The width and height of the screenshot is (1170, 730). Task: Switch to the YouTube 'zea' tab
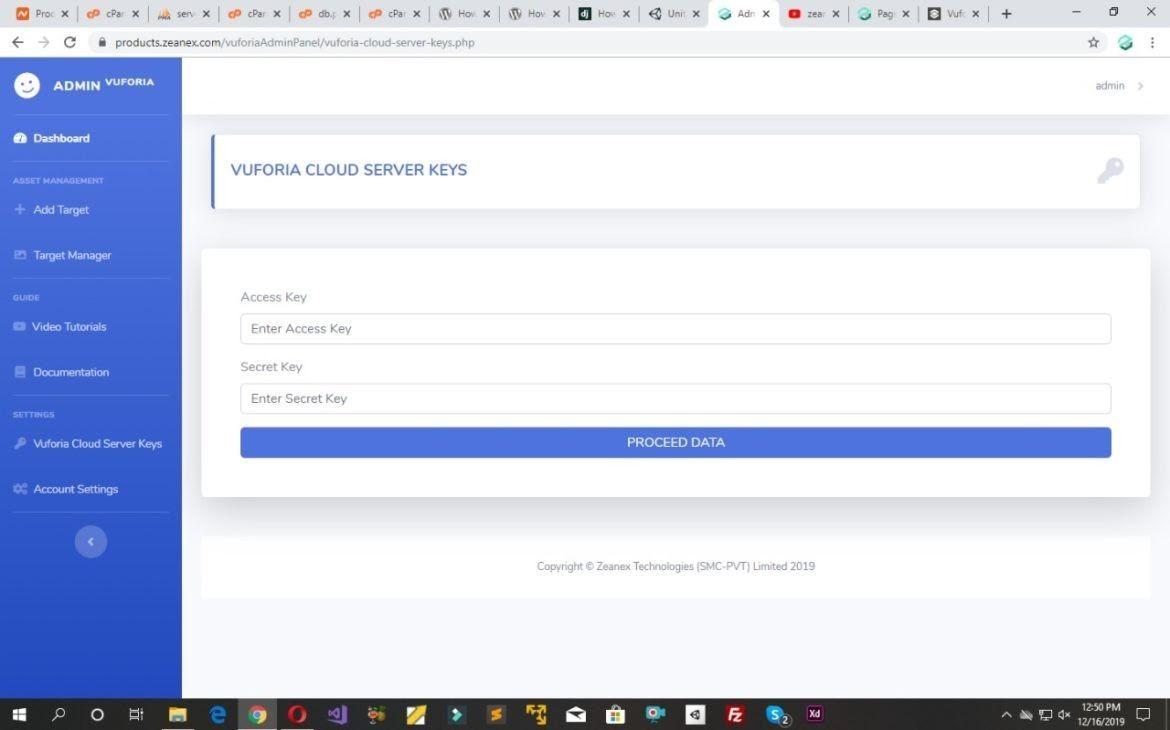(x=813, y=13)
